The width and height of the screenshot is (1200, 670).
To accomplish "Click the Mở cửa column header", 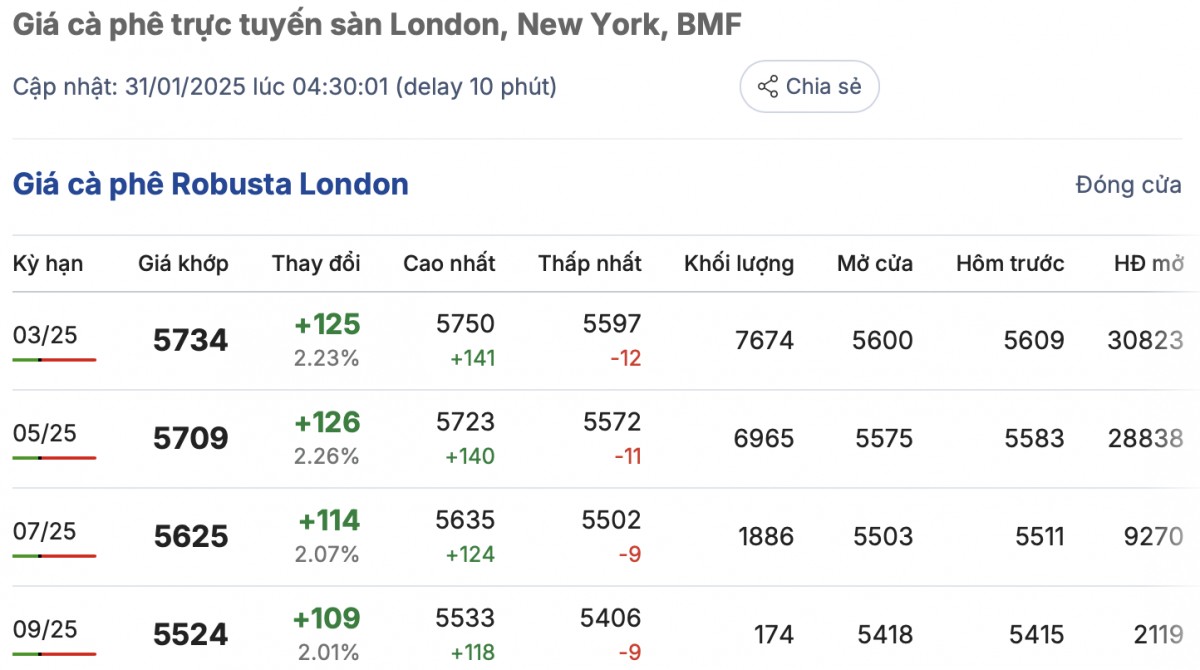I will 875,264.
